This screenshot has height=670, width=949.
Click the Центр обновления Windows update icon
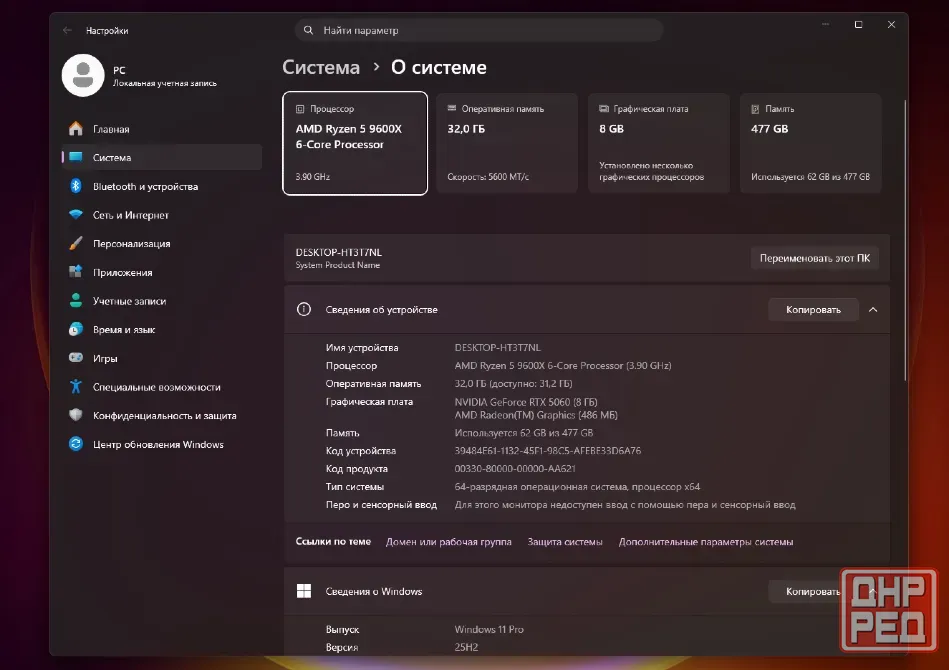pos(76,444)
